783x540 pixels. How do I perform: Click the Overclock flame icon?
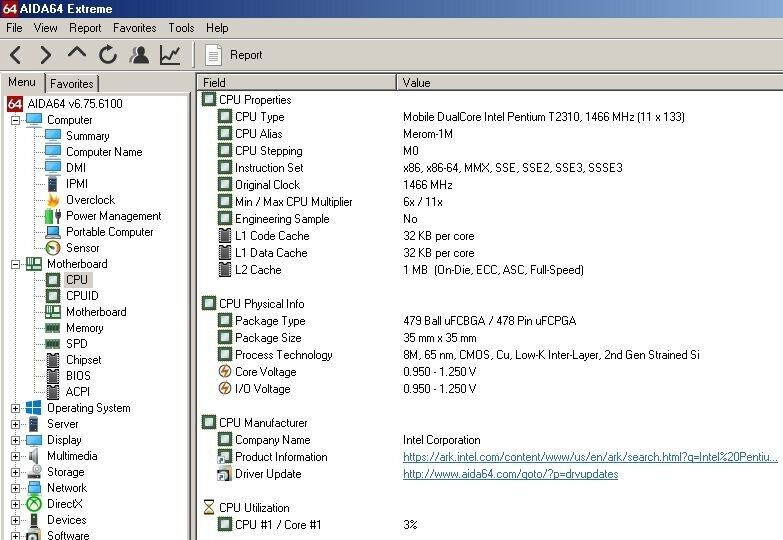[x=52, y=200]
